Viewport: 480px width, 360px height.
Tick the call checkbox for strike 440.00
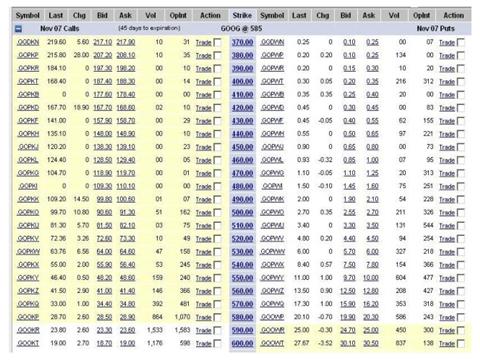coord(217,134)
